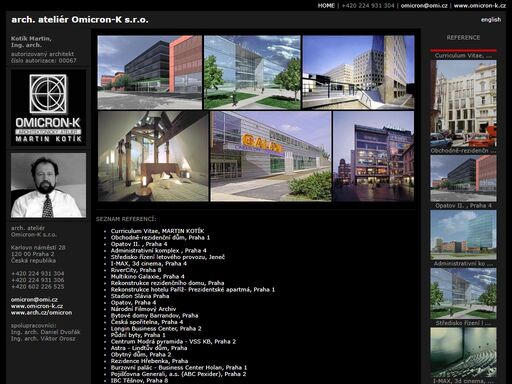Open Česká spořitelna, Praha 4 reference

(147, 322)
